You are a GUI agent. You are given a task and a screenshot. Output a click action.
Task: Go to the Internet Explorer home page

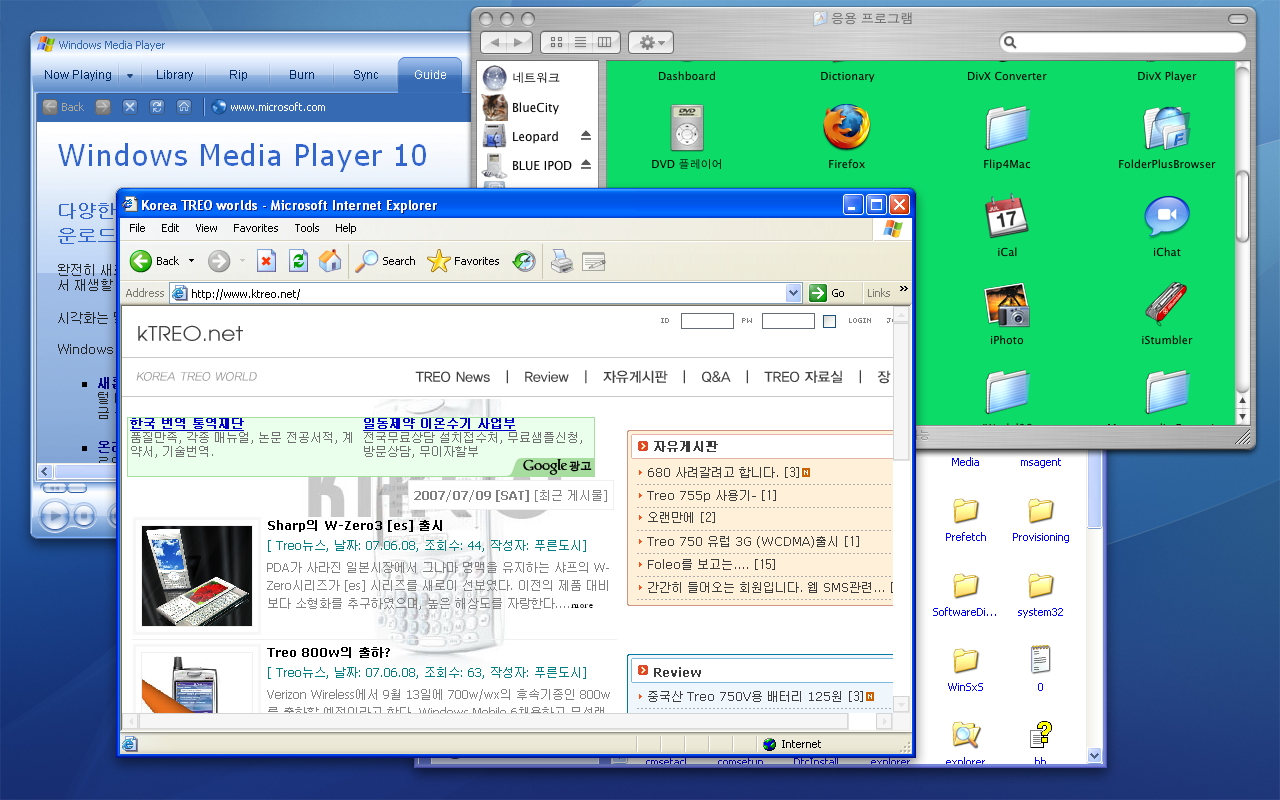coord(330,261)
